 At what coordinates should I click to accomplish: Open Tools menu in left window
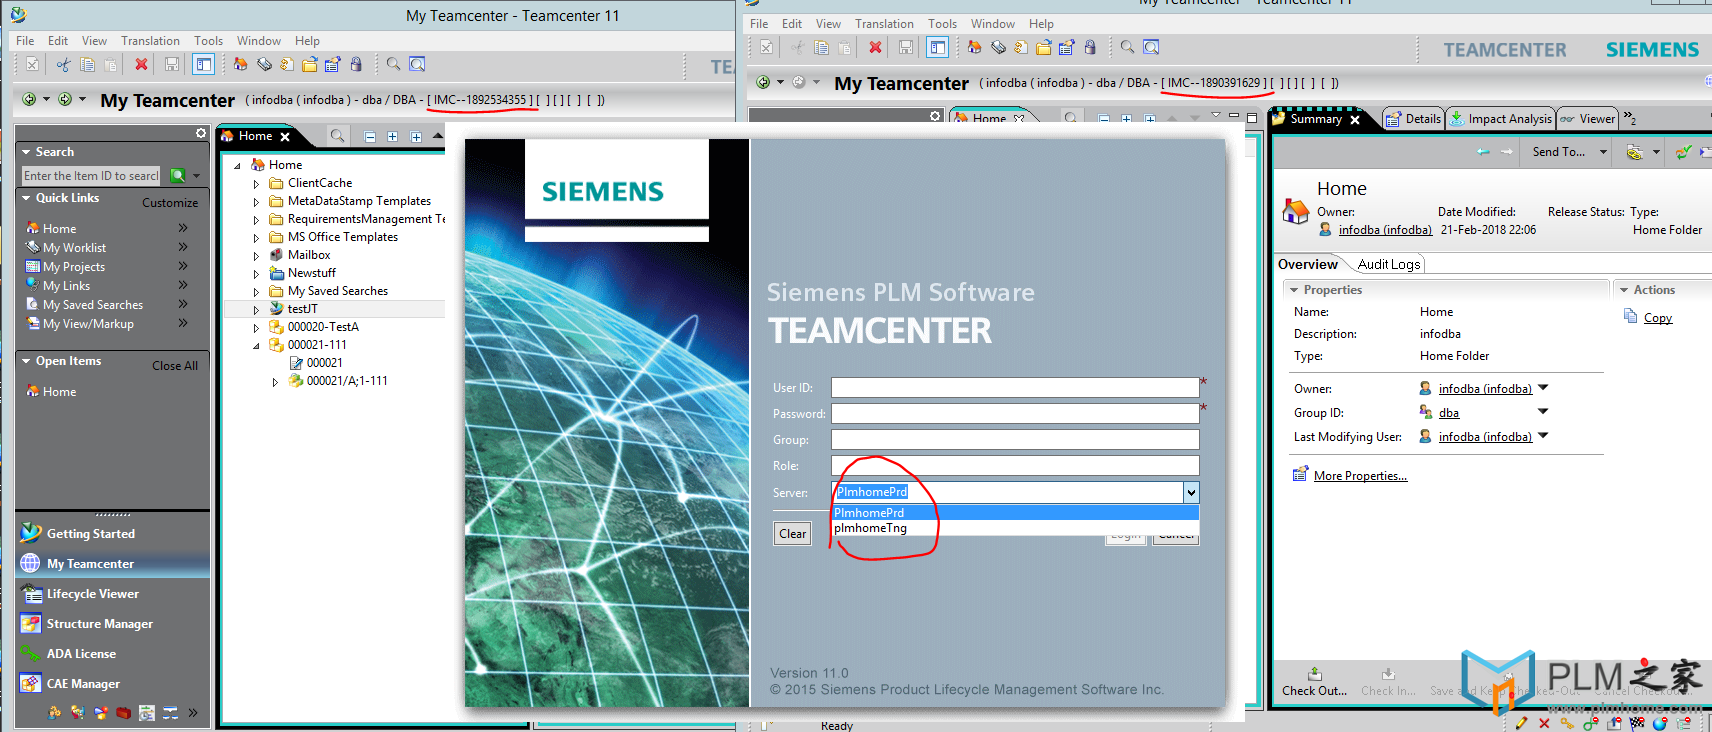(x=208, y=41)
